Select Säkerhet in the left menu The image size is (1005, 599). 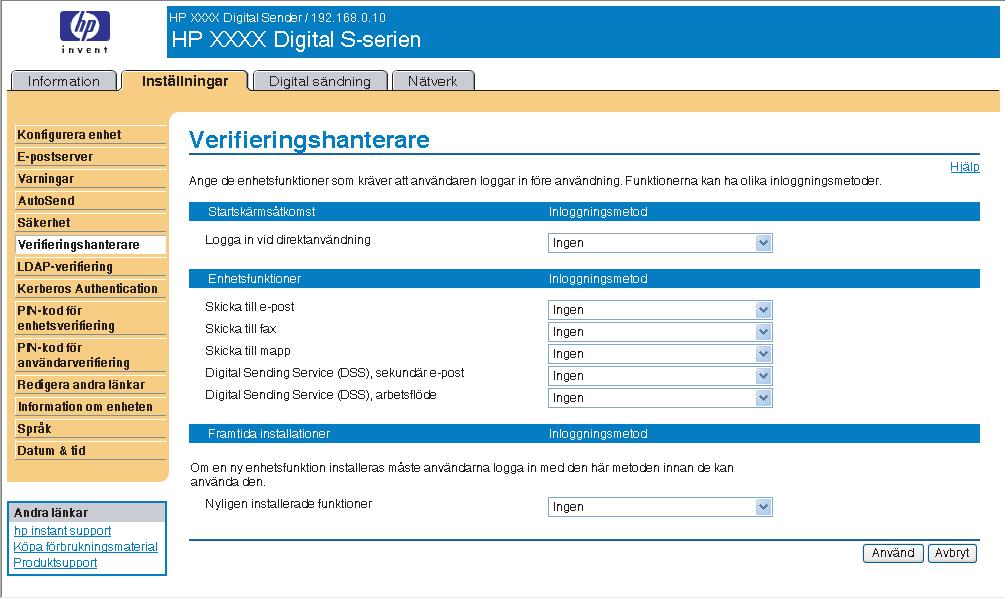click(90, 222)
